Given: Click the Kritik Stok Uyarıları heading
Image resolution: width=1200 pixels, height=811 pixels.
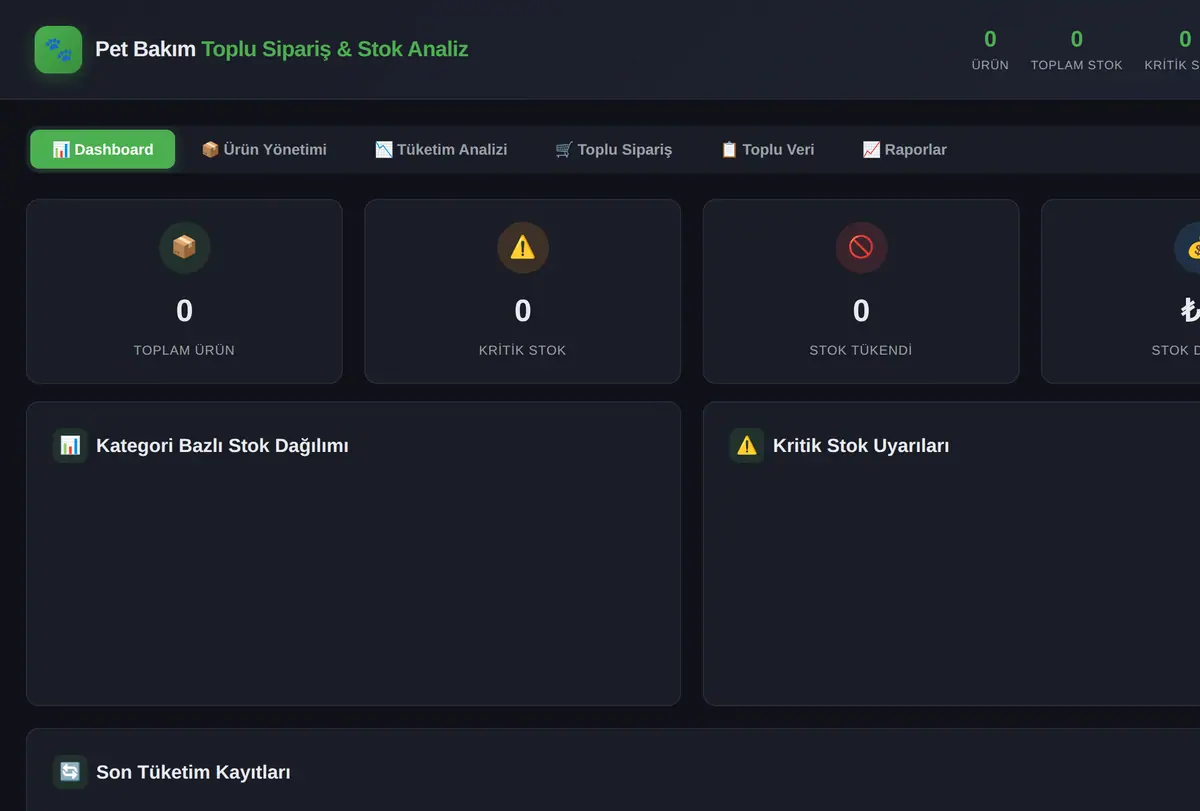Looking at the screenshot, I should point(861,446).
